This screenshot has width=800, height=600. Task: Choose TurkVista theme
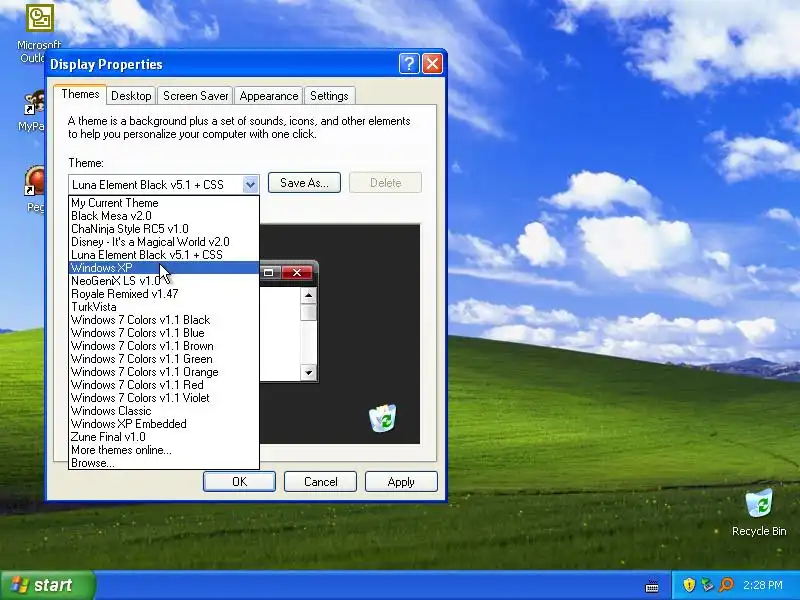[164, 307]
